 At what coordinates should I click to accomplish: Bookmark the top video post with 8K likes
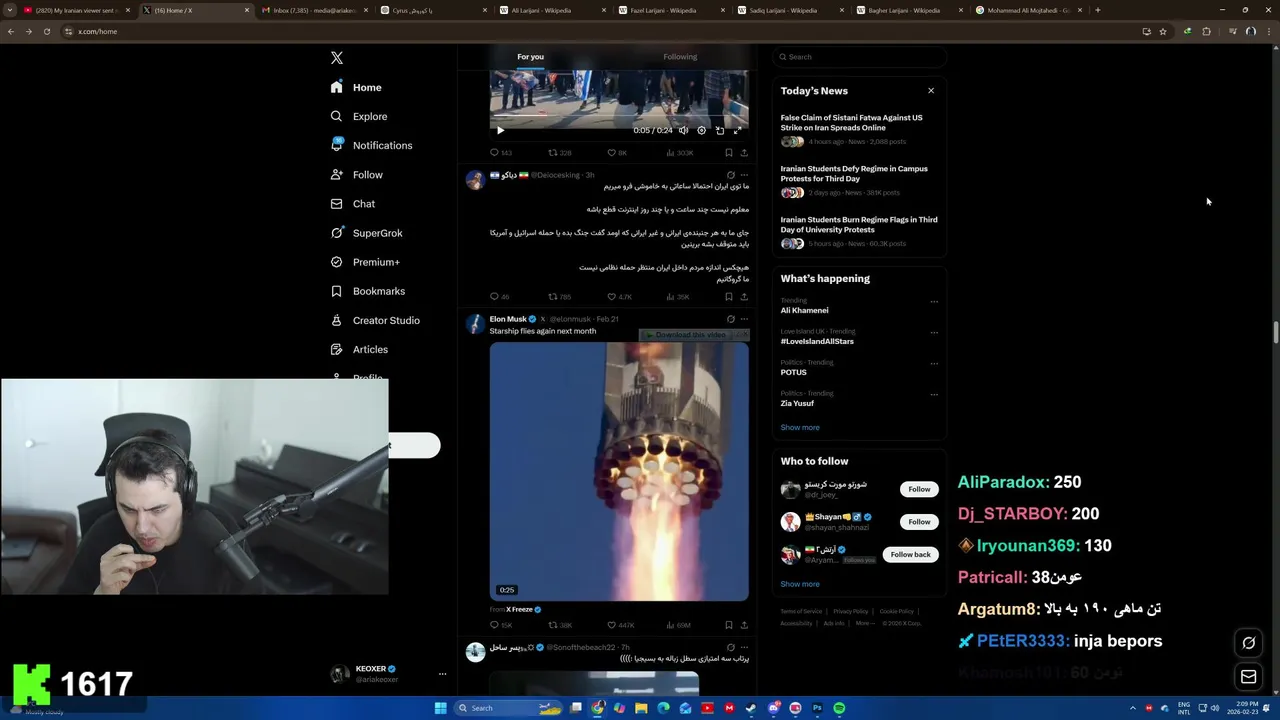tap(728, 152)
